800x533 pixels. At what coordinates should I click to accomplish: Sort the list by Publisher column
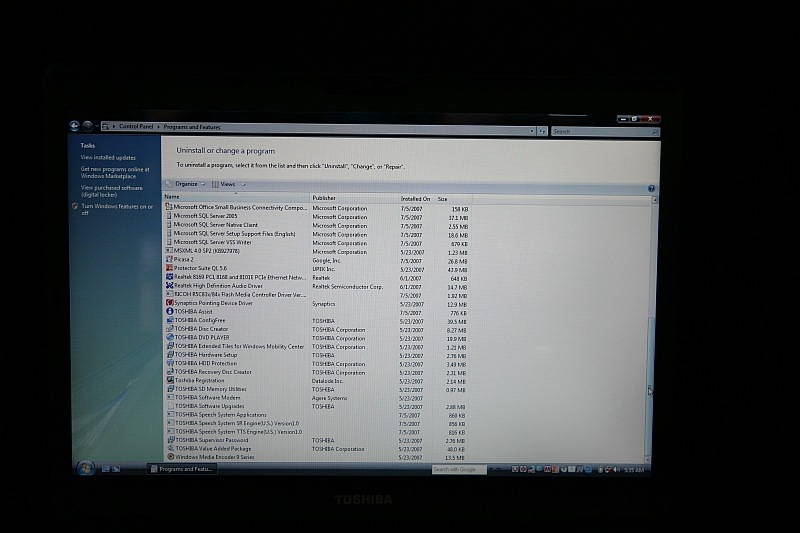click(354, 198)
